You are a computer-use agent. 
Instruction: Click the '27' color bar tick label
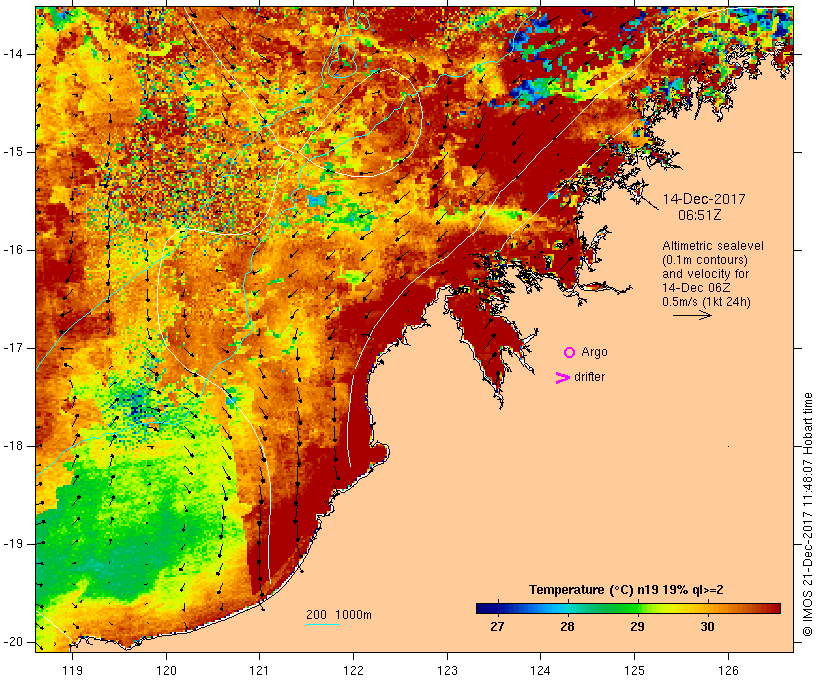(497, 626)
